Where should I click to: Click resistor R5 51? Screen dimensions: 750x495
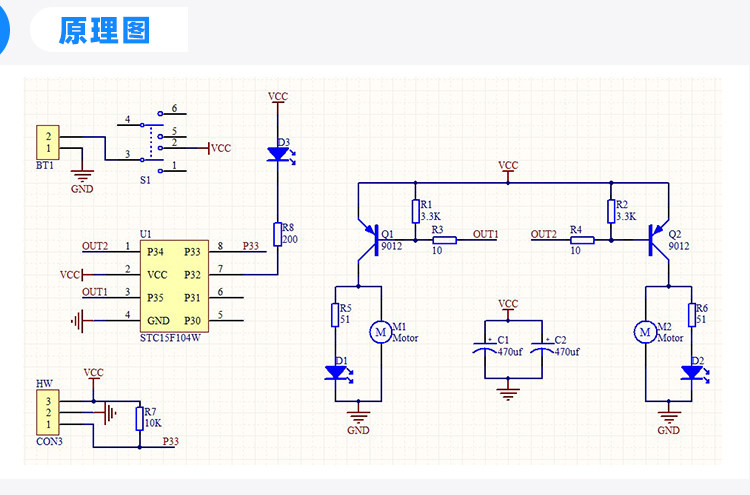(x=335, y=315)
